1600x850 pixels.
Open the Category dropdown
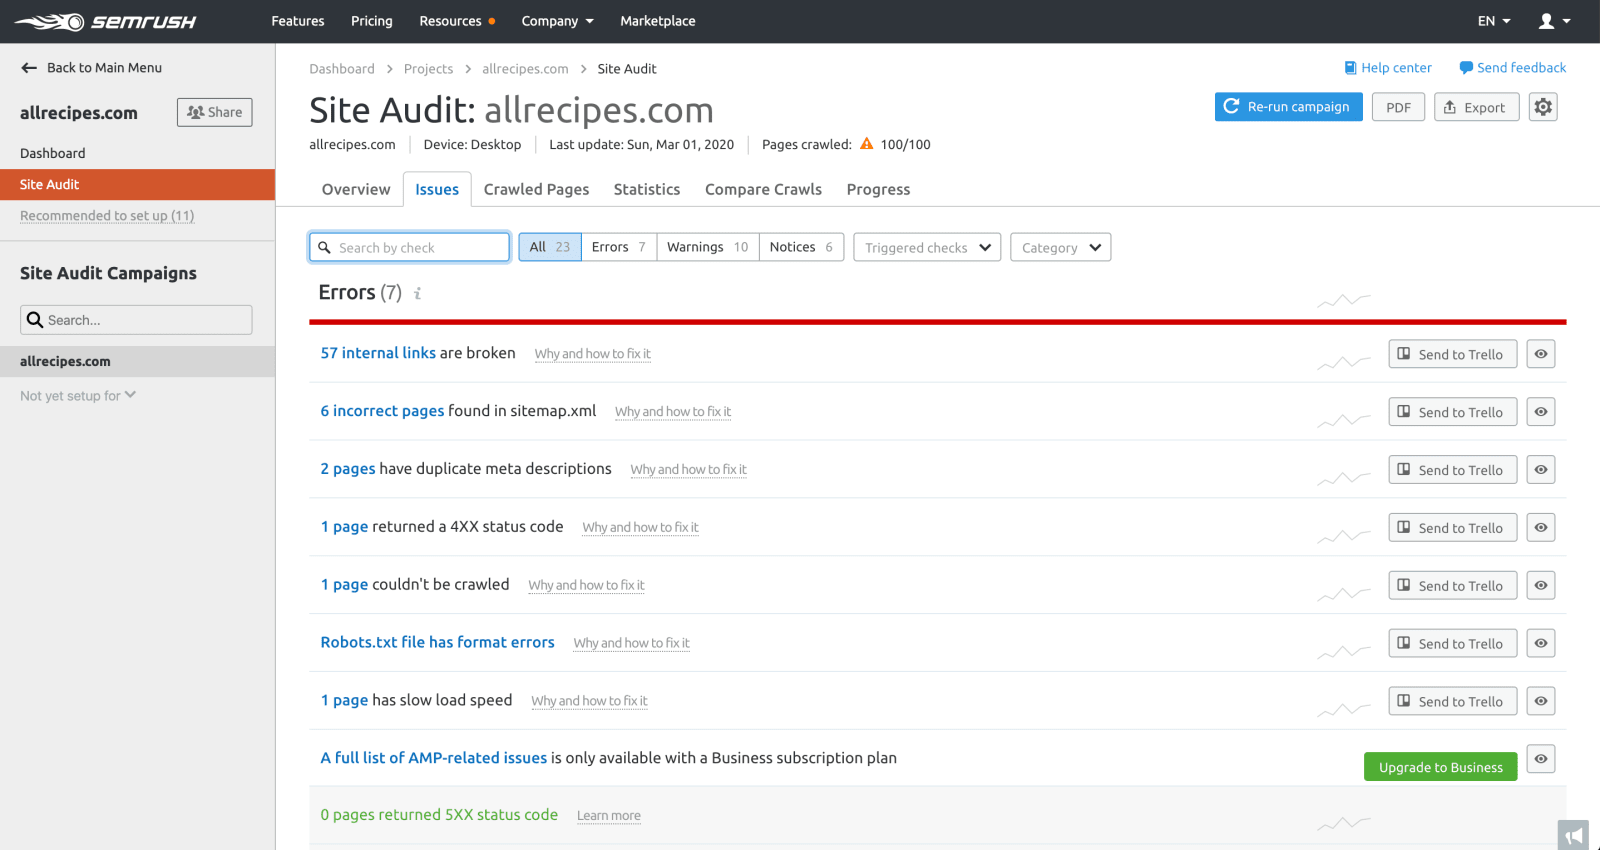(x=1060, y=247)
